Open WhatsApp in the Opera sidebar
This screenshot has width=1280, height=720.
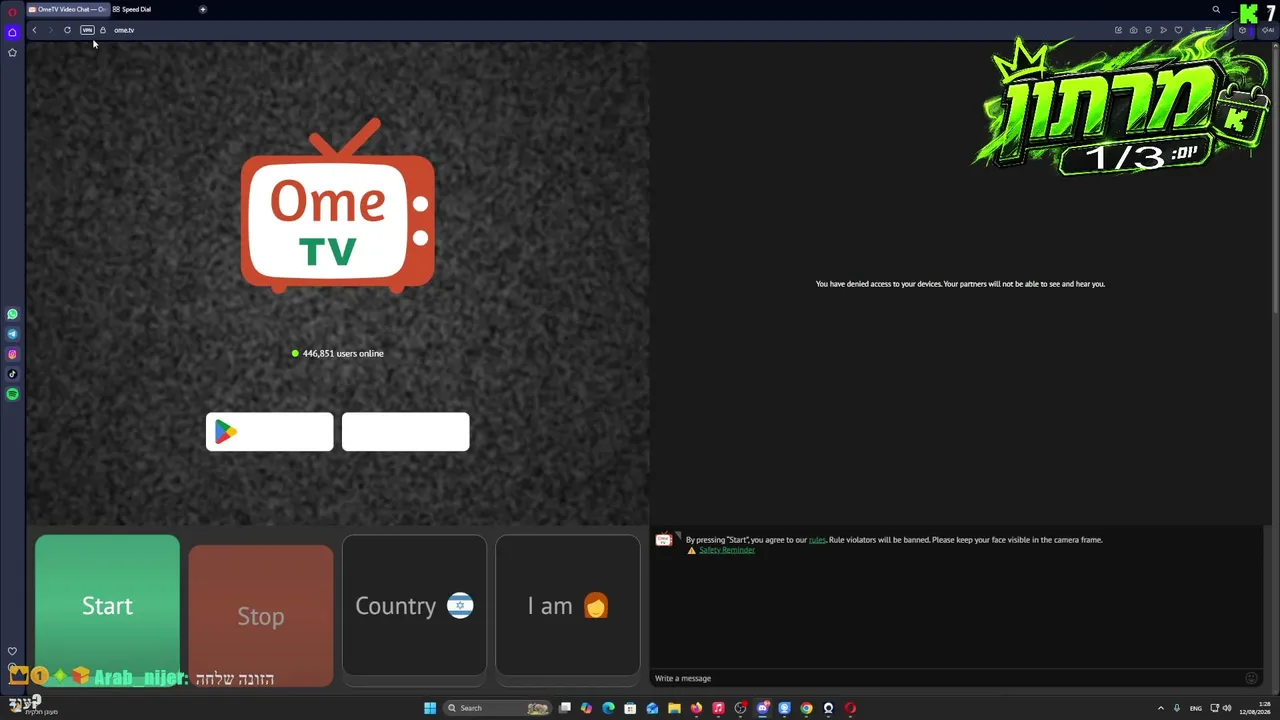[12, 314]
